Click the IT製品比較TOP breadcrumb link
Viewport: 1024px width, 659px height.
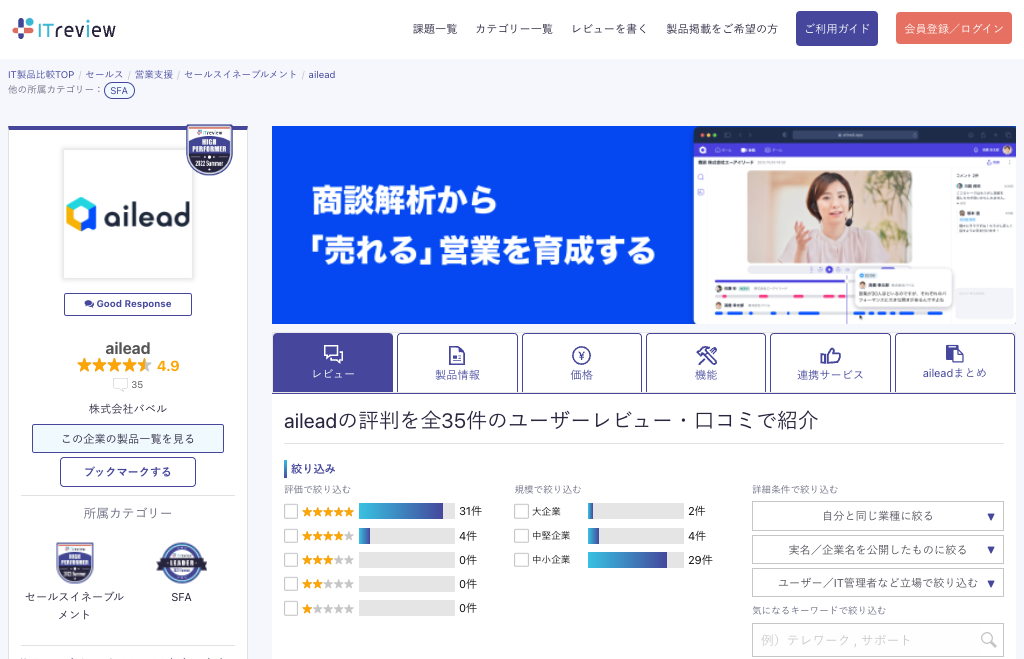[x=41, y=74]
